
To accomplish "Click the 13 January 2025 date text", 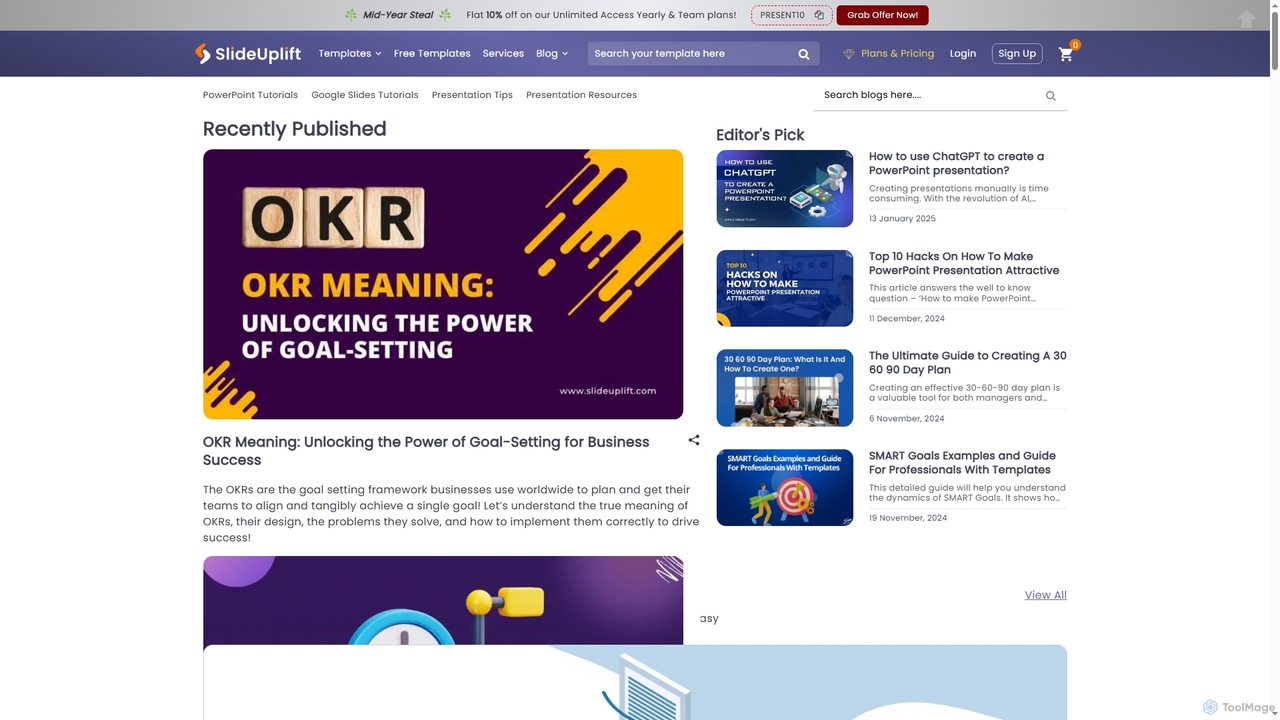I will (902, 219).
